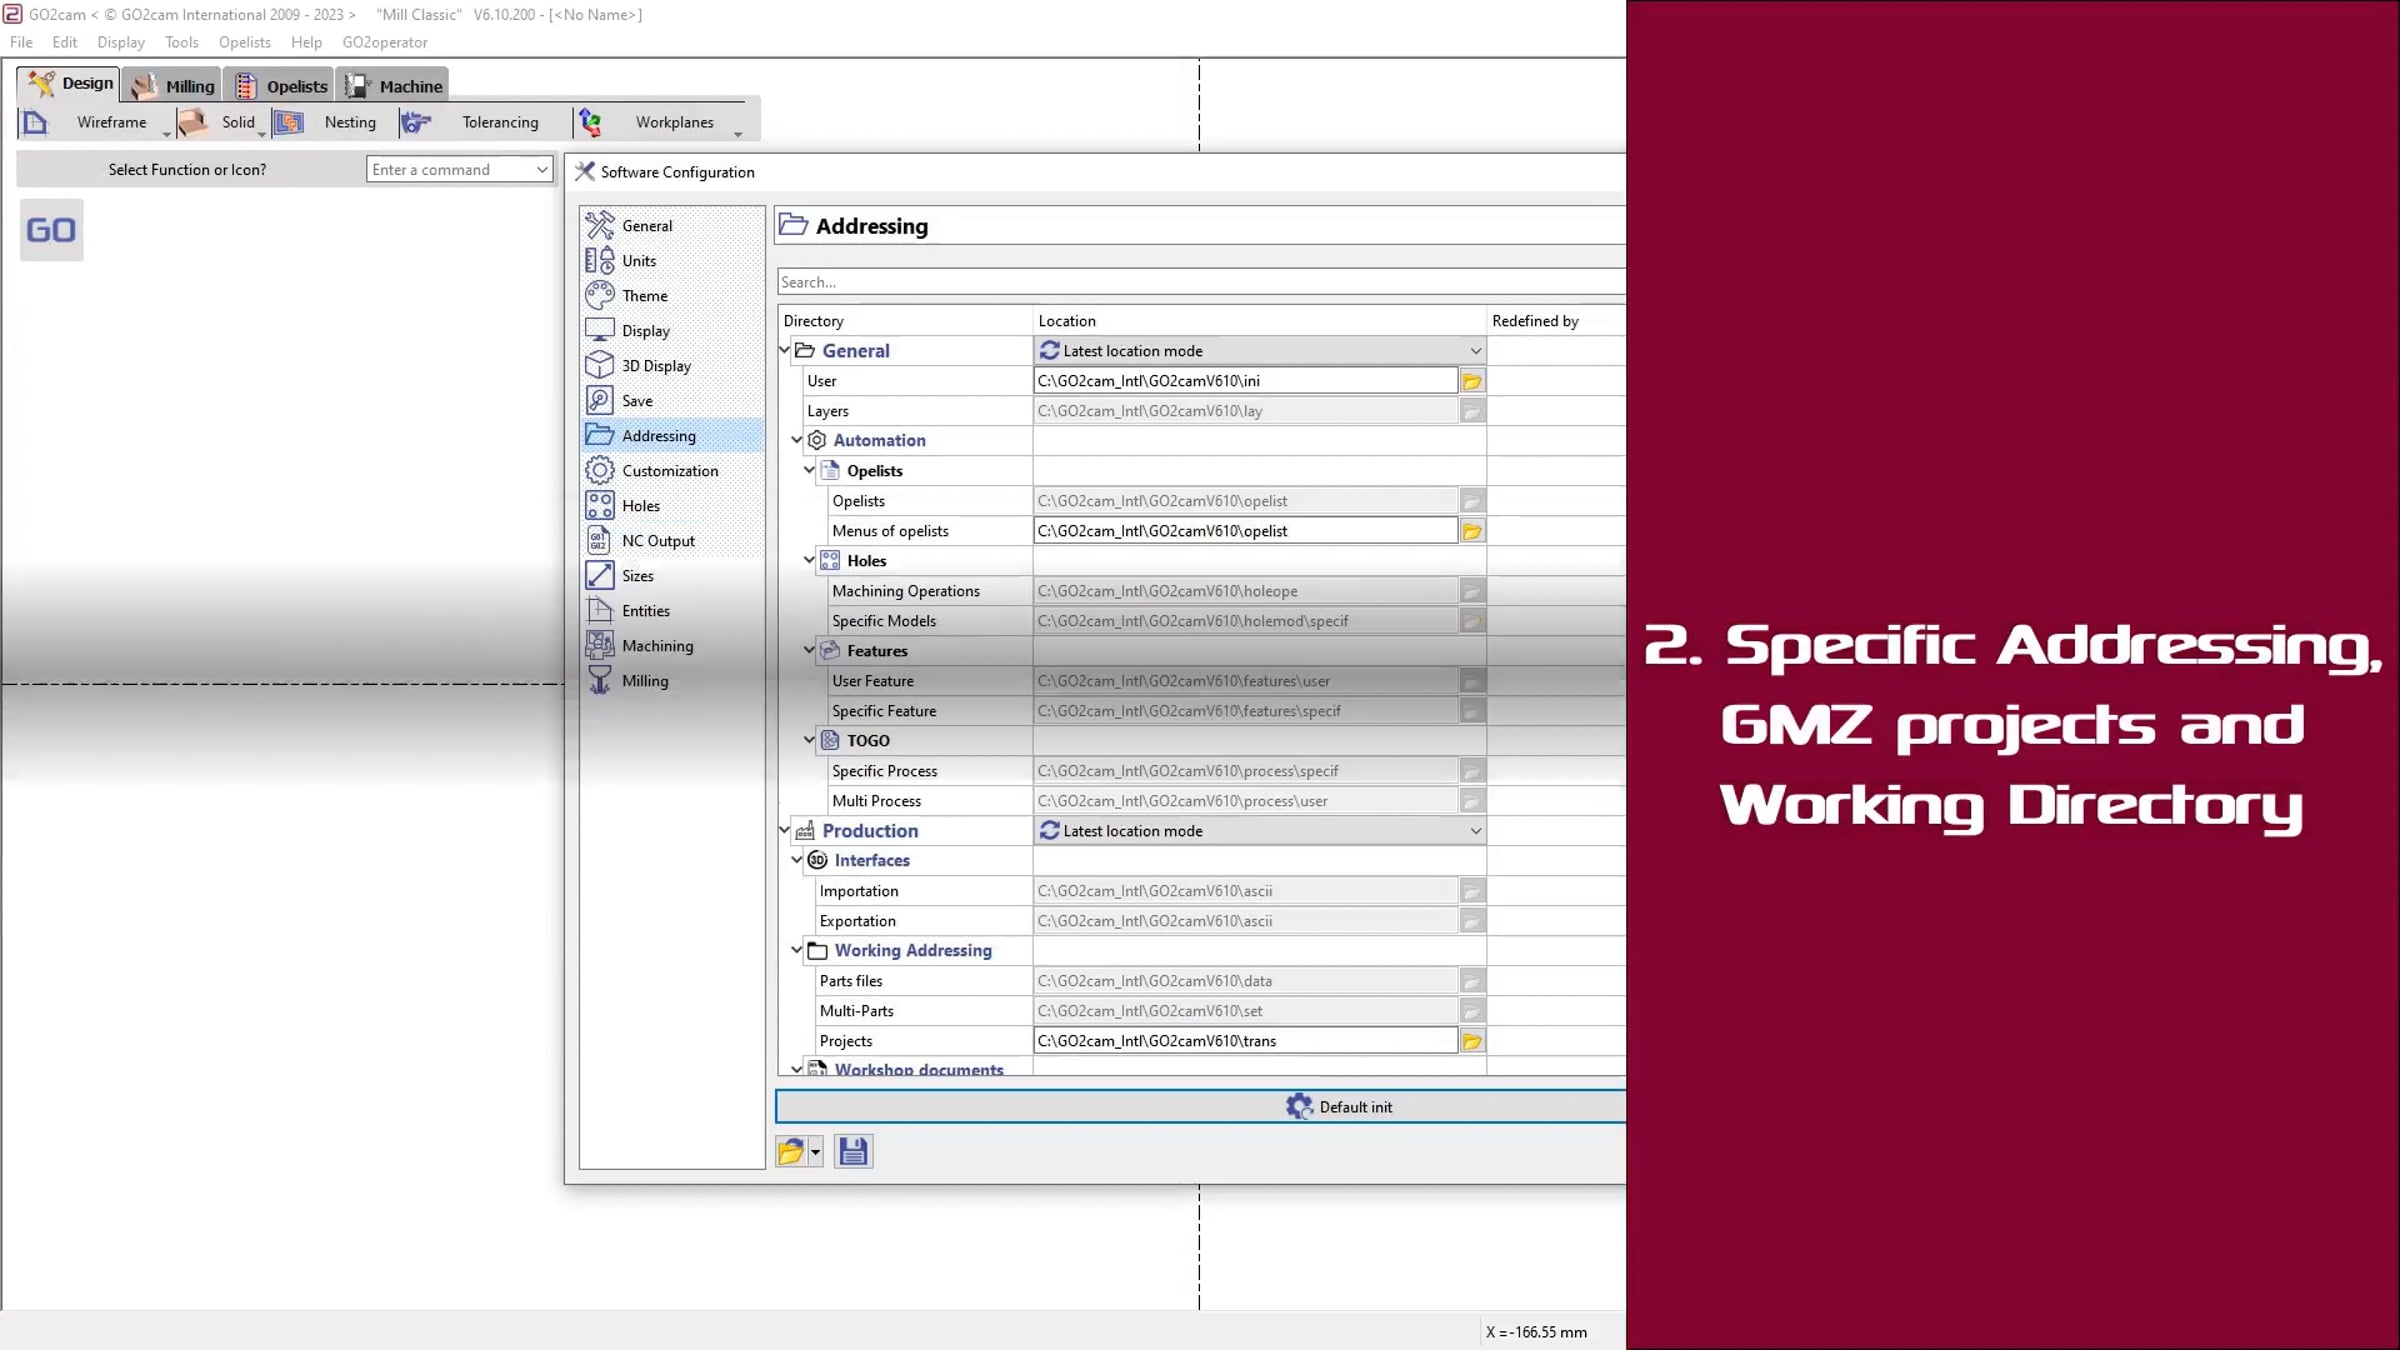Switch to the Machine tab
Image resolution: width=2400 pixels, height=1350 pixels.
(x=393, y=86)
